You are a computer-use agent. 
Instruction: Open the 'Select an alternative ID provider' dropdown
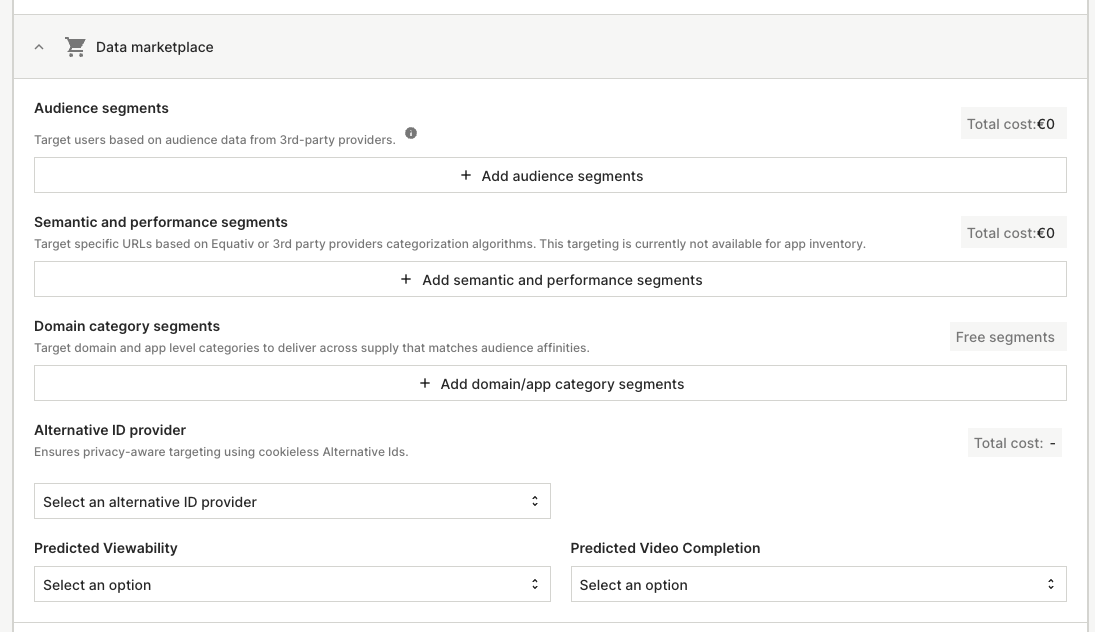(x=291, y=501)
